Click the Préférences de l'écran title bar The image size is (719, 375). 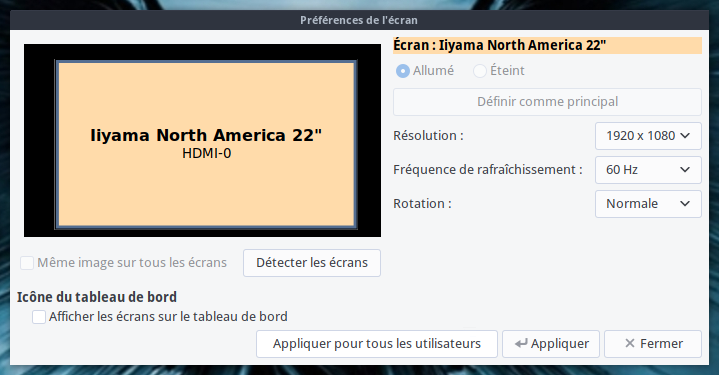click(359, 20)
